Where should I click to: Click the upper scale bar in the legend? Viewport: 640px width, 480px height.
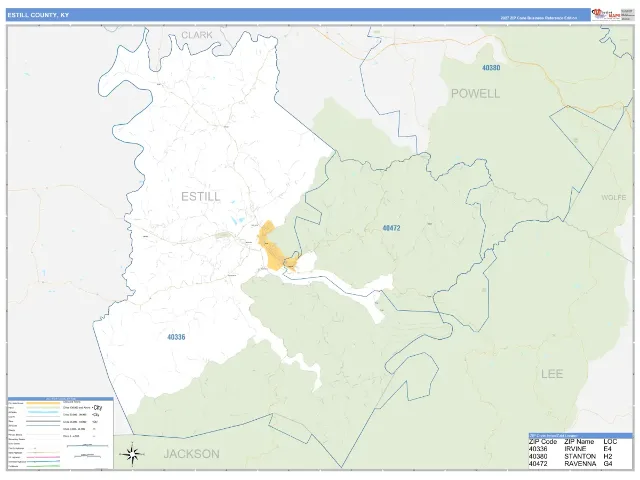(87, 445)
